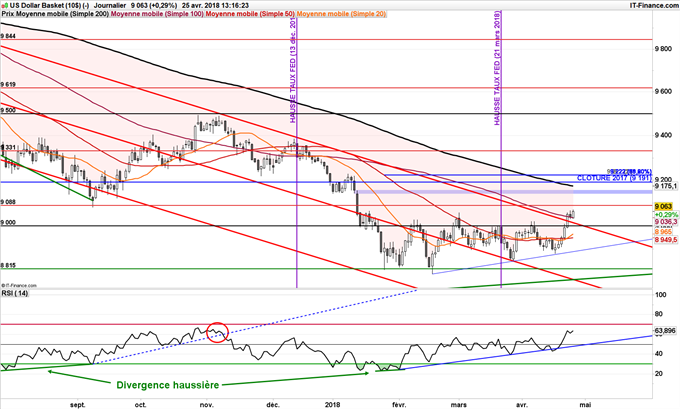
Task: Click the 8 815 support level label
Action: pyautogui.click(x=8, y=265)
